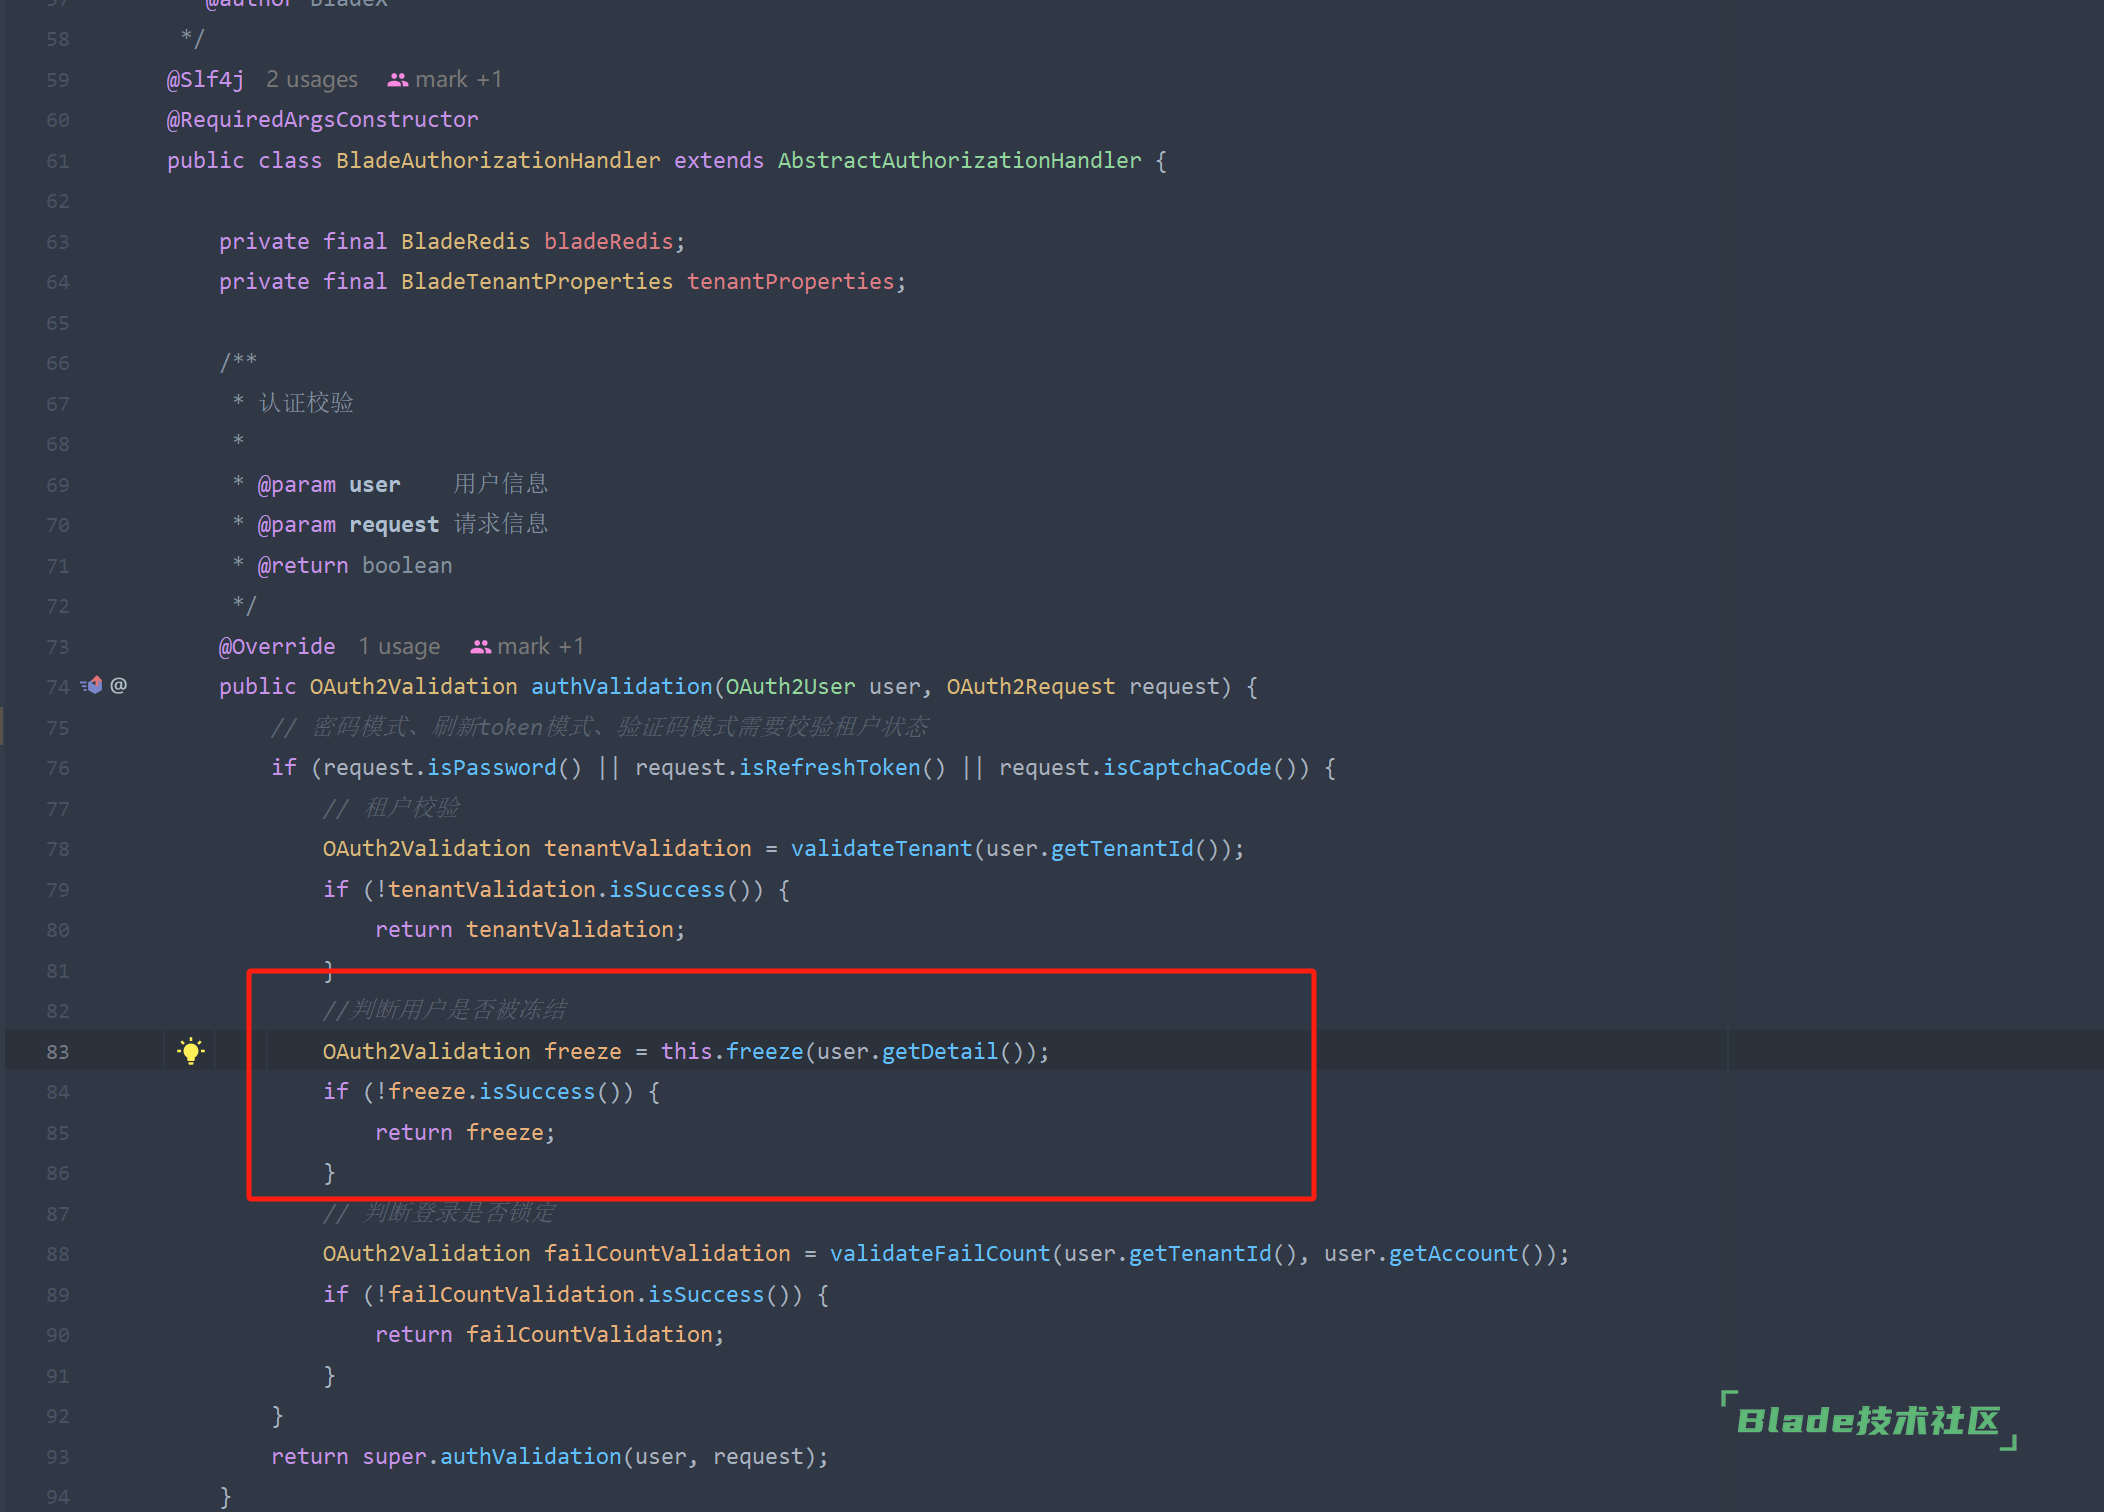The width and height of the screenshot is (2104, 1512).
Task: Click the isPassword() call on line 76
Action: click(x=505, y=767)
